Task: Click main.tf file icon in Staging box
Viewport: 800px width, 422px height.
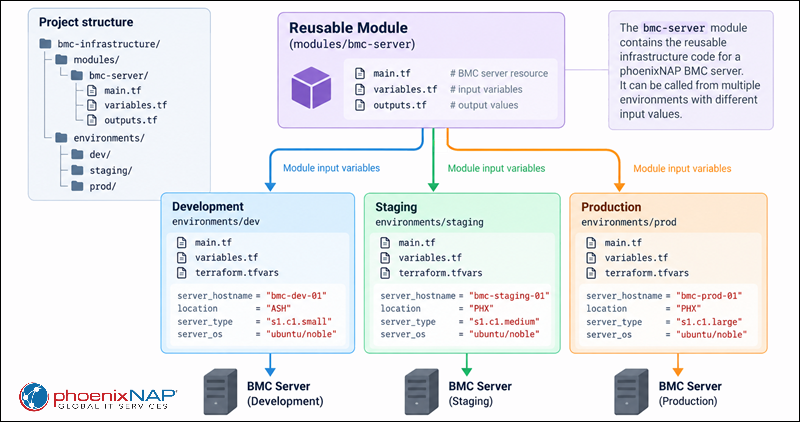Action: 385,242
